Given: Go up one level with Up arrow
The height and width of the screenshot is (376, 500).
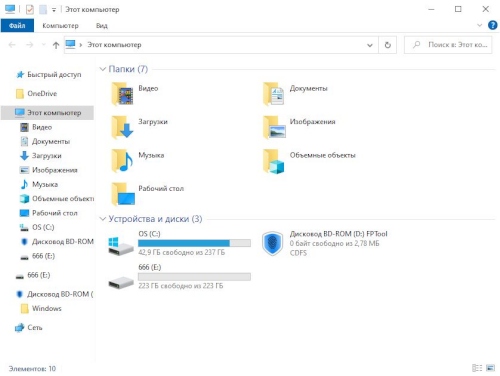Looking at the screenshot, I should [x=56, y=45].
